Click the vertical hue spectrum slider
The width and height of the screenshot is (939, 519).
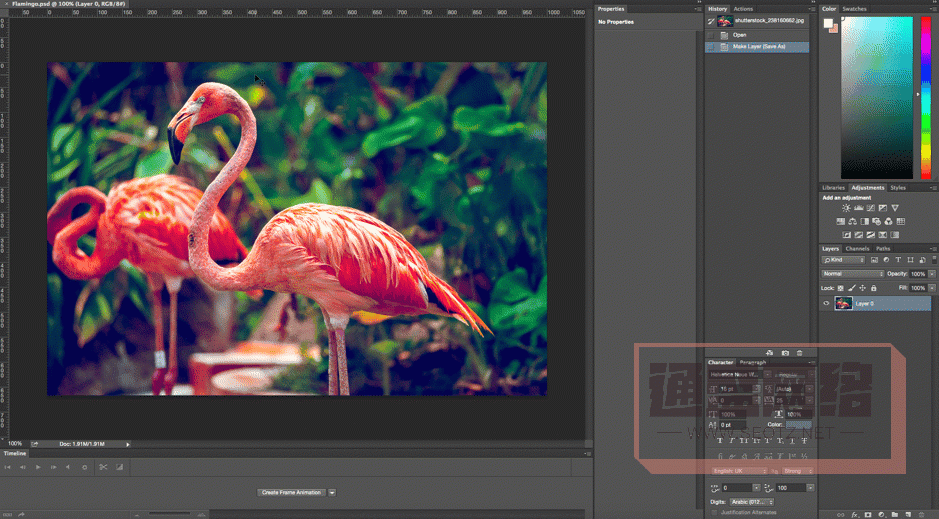click(x=925, y=97)
